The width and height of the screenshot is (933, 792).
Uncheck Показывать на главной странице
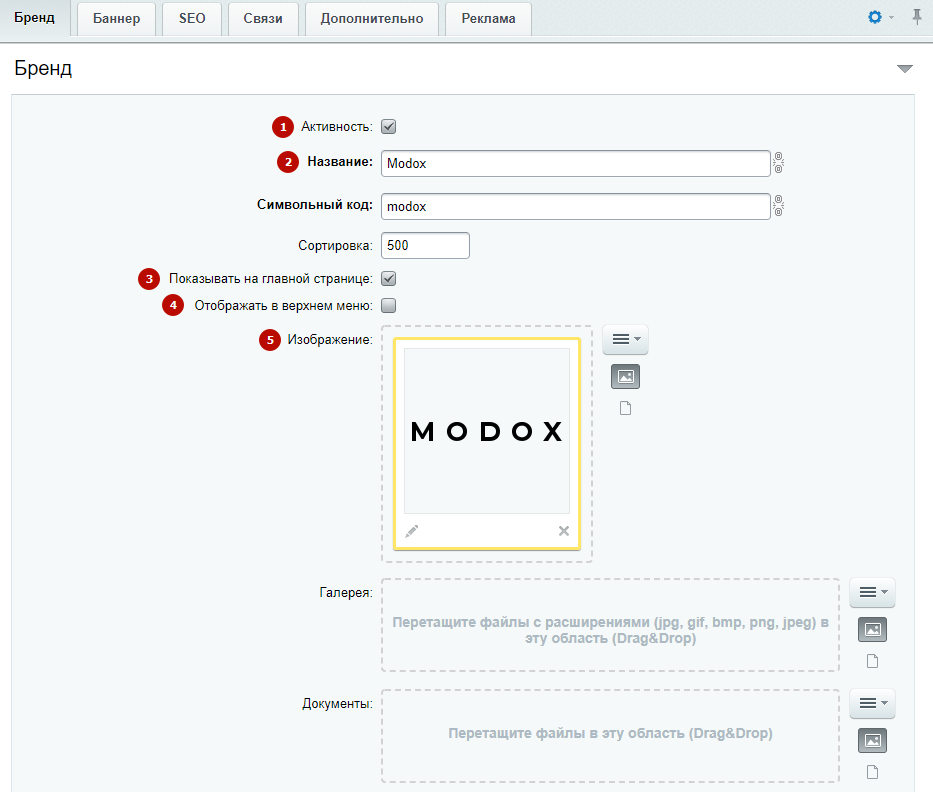[389, 278]
